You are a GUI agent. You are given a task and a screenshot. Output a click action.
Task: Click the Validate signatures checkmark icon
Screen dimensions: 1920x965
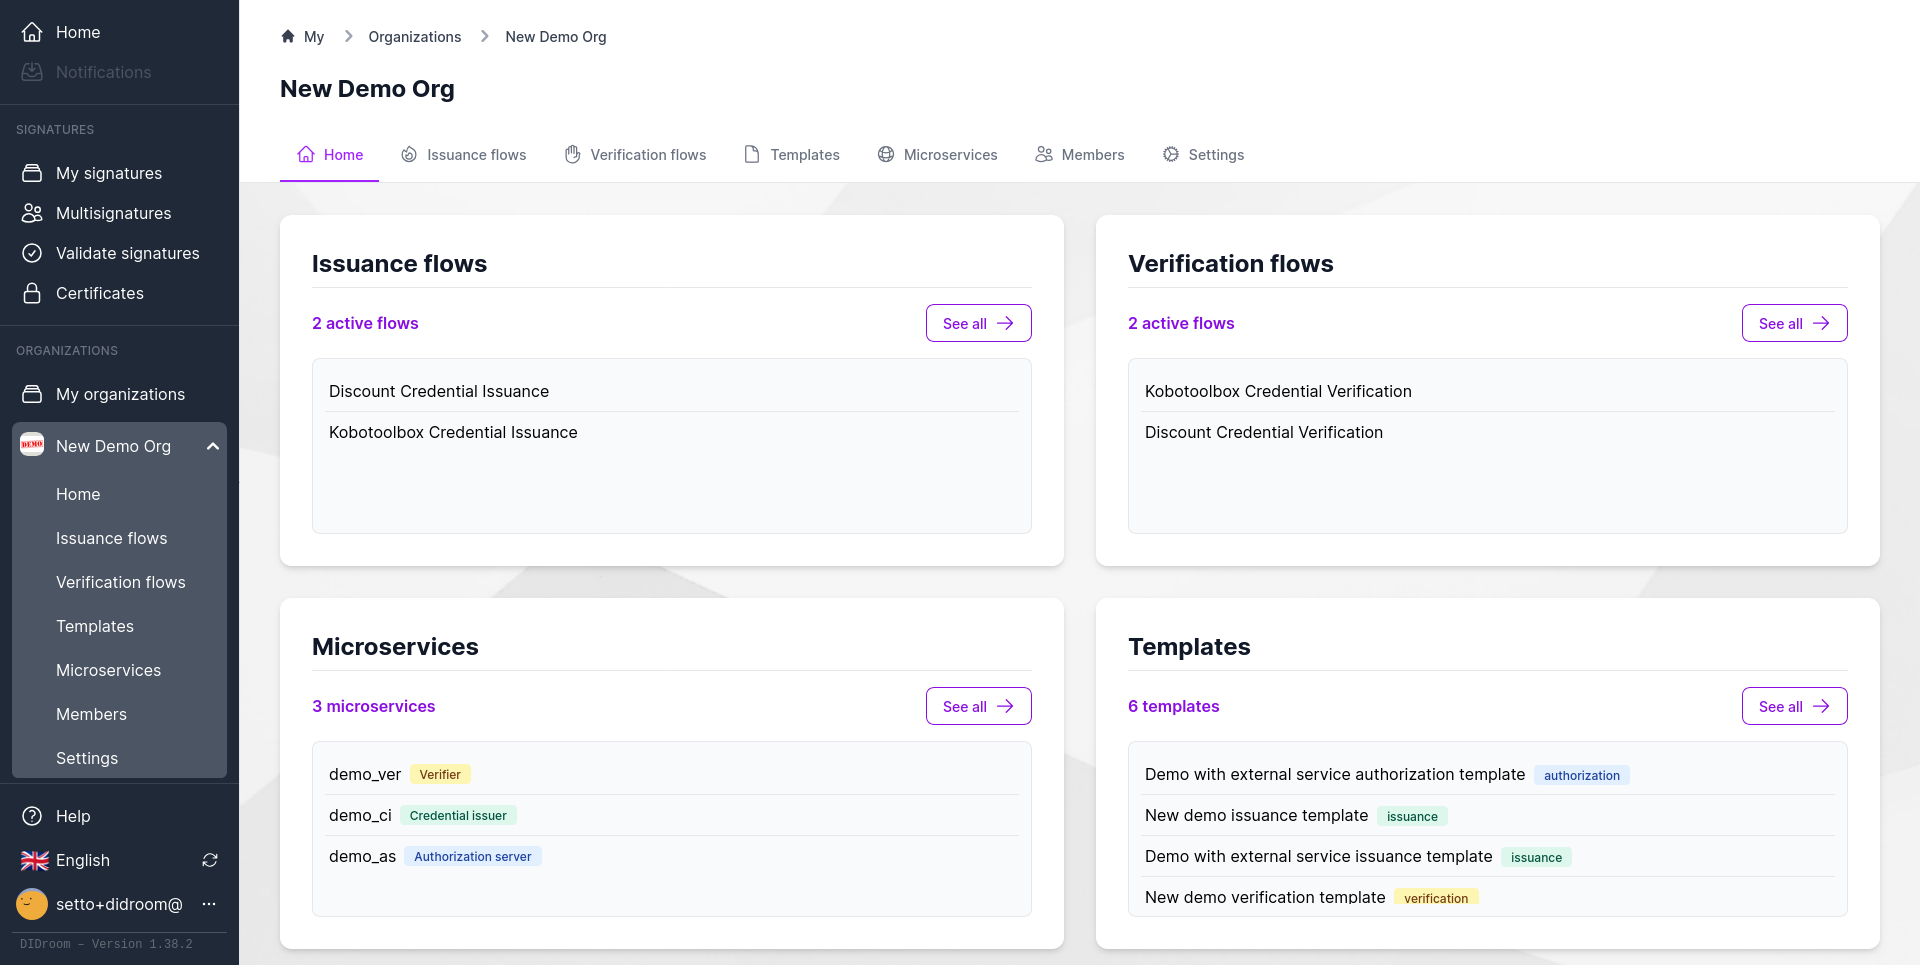(32, 253)
